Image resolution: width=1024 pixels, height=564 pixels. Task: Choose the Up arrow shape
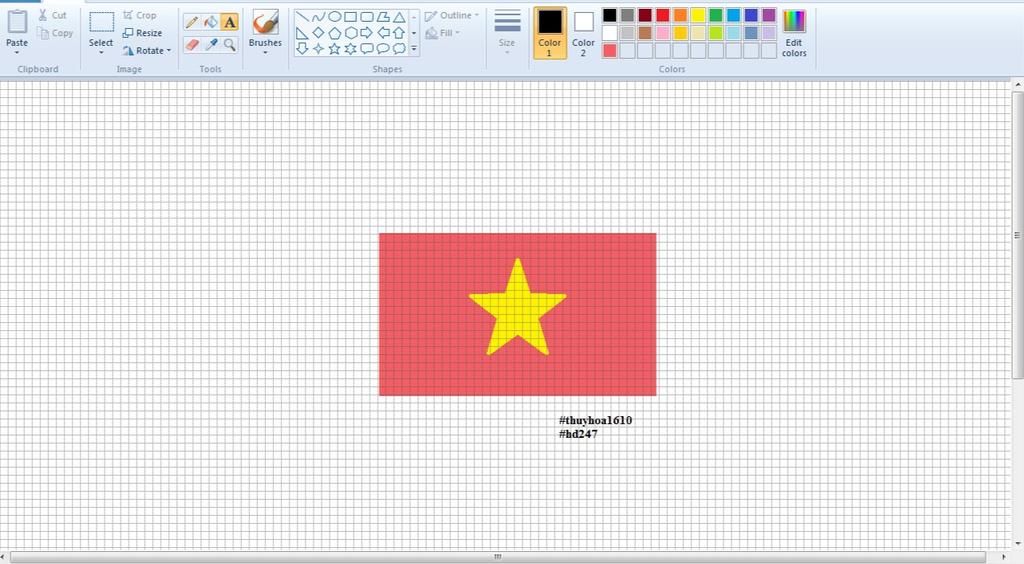tap(398, 33)
